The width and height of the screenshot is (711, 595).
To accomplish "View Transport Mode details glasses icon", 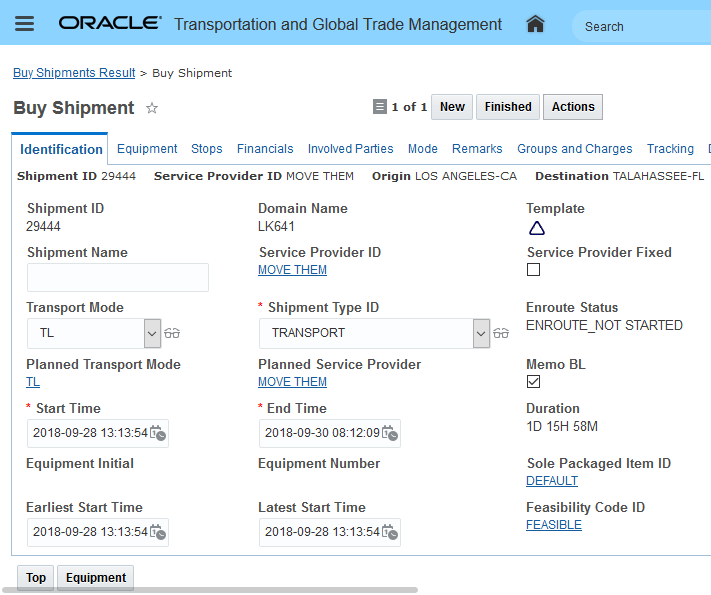I will click(172, 333).
